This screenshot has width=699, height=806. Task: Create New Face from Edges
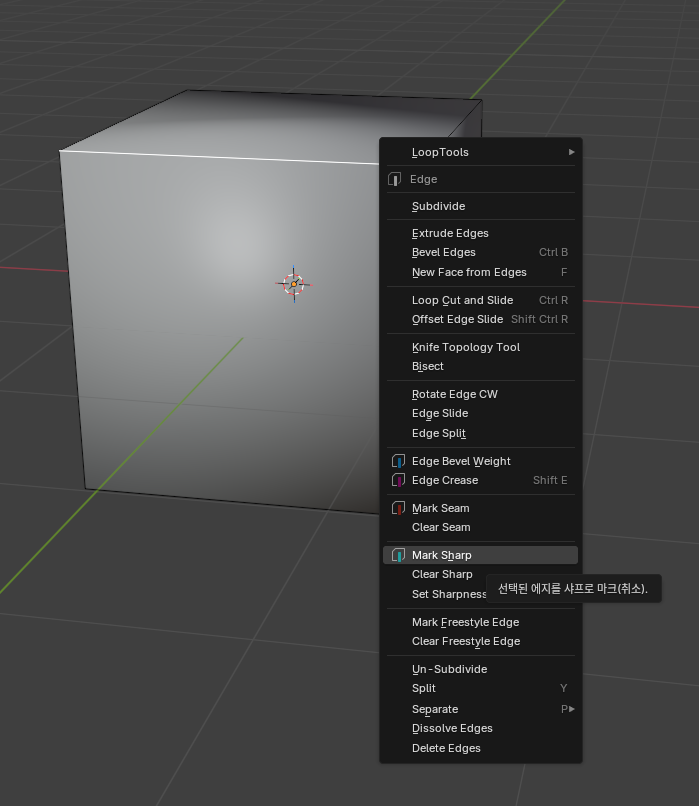[x=469, y=272]
